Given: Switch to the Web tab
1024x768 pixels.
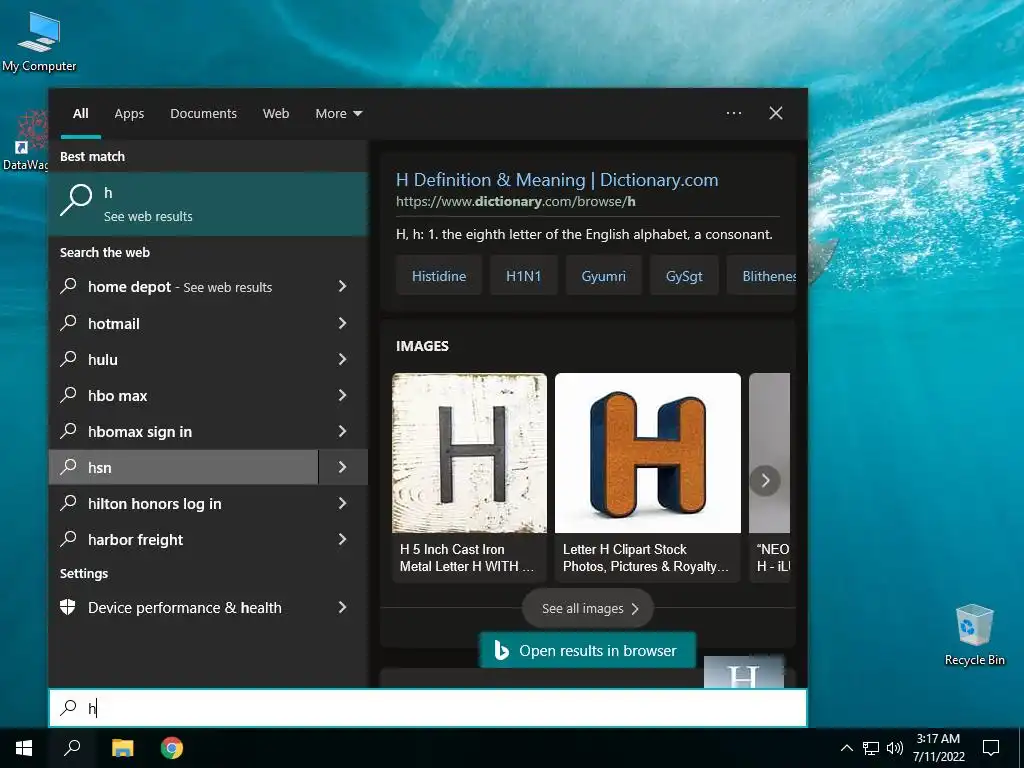Looking at the screenshot, I should pos(276,114).
